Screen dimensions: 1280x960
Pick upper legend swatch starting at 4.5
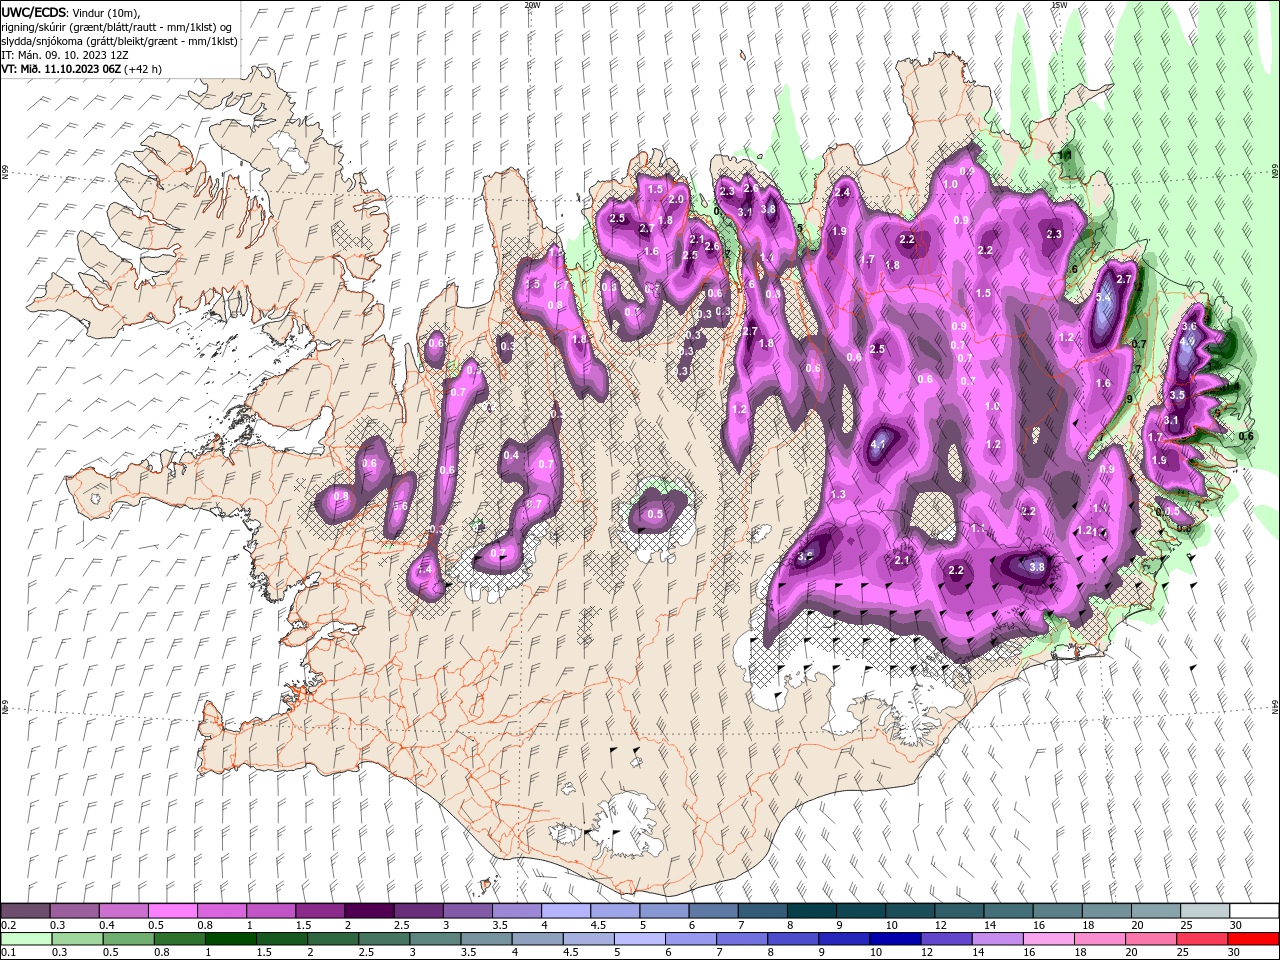(x=615, y=911)
